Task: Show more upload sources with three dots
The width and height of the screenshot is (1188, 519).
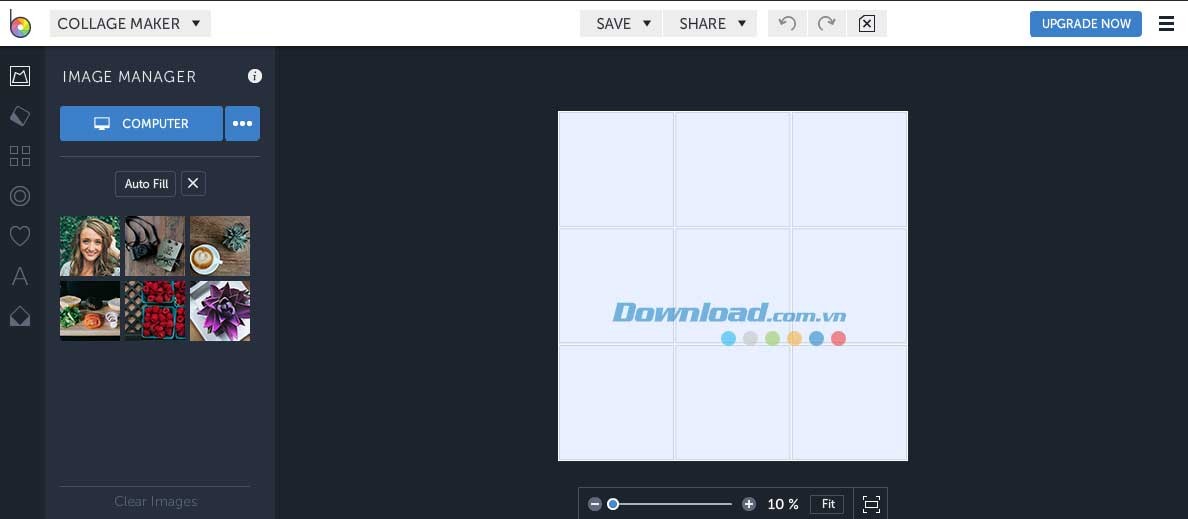Action: [x=242, y=124]
